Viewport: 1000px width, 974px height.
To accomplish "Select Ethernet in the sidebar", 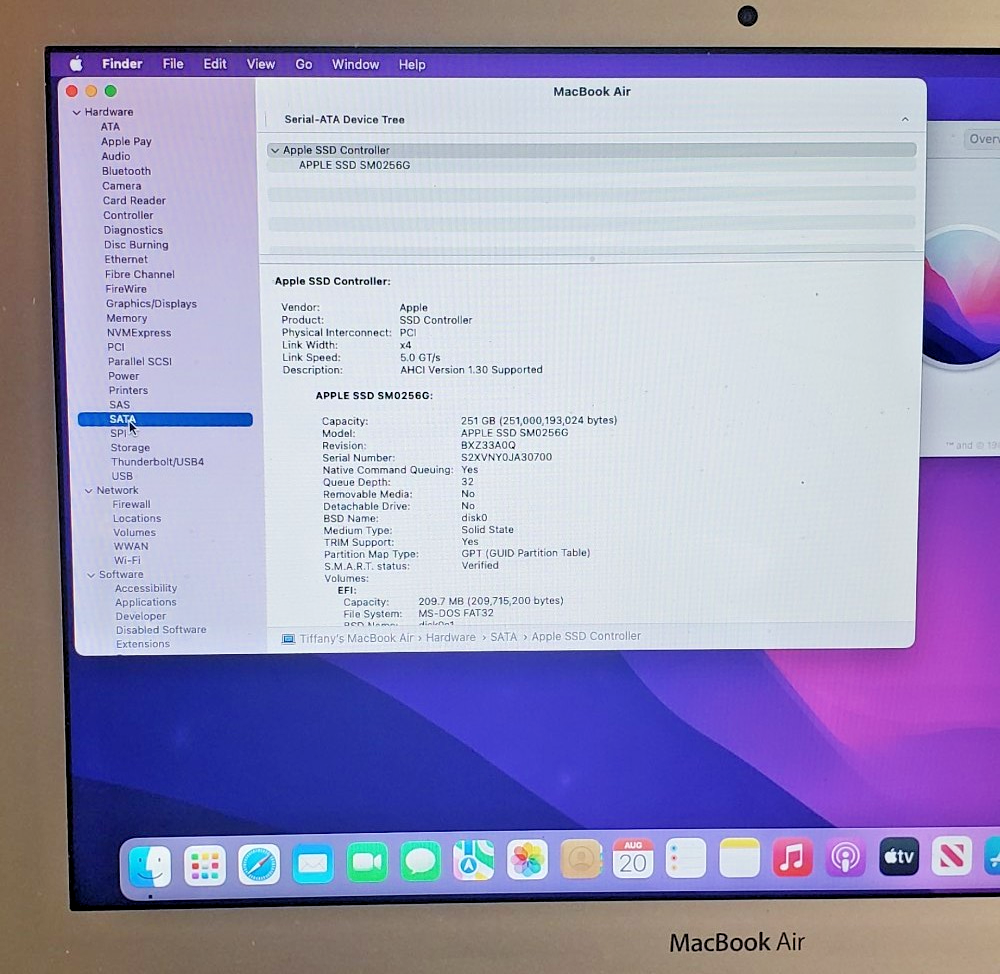I will (x=126, y=259).
